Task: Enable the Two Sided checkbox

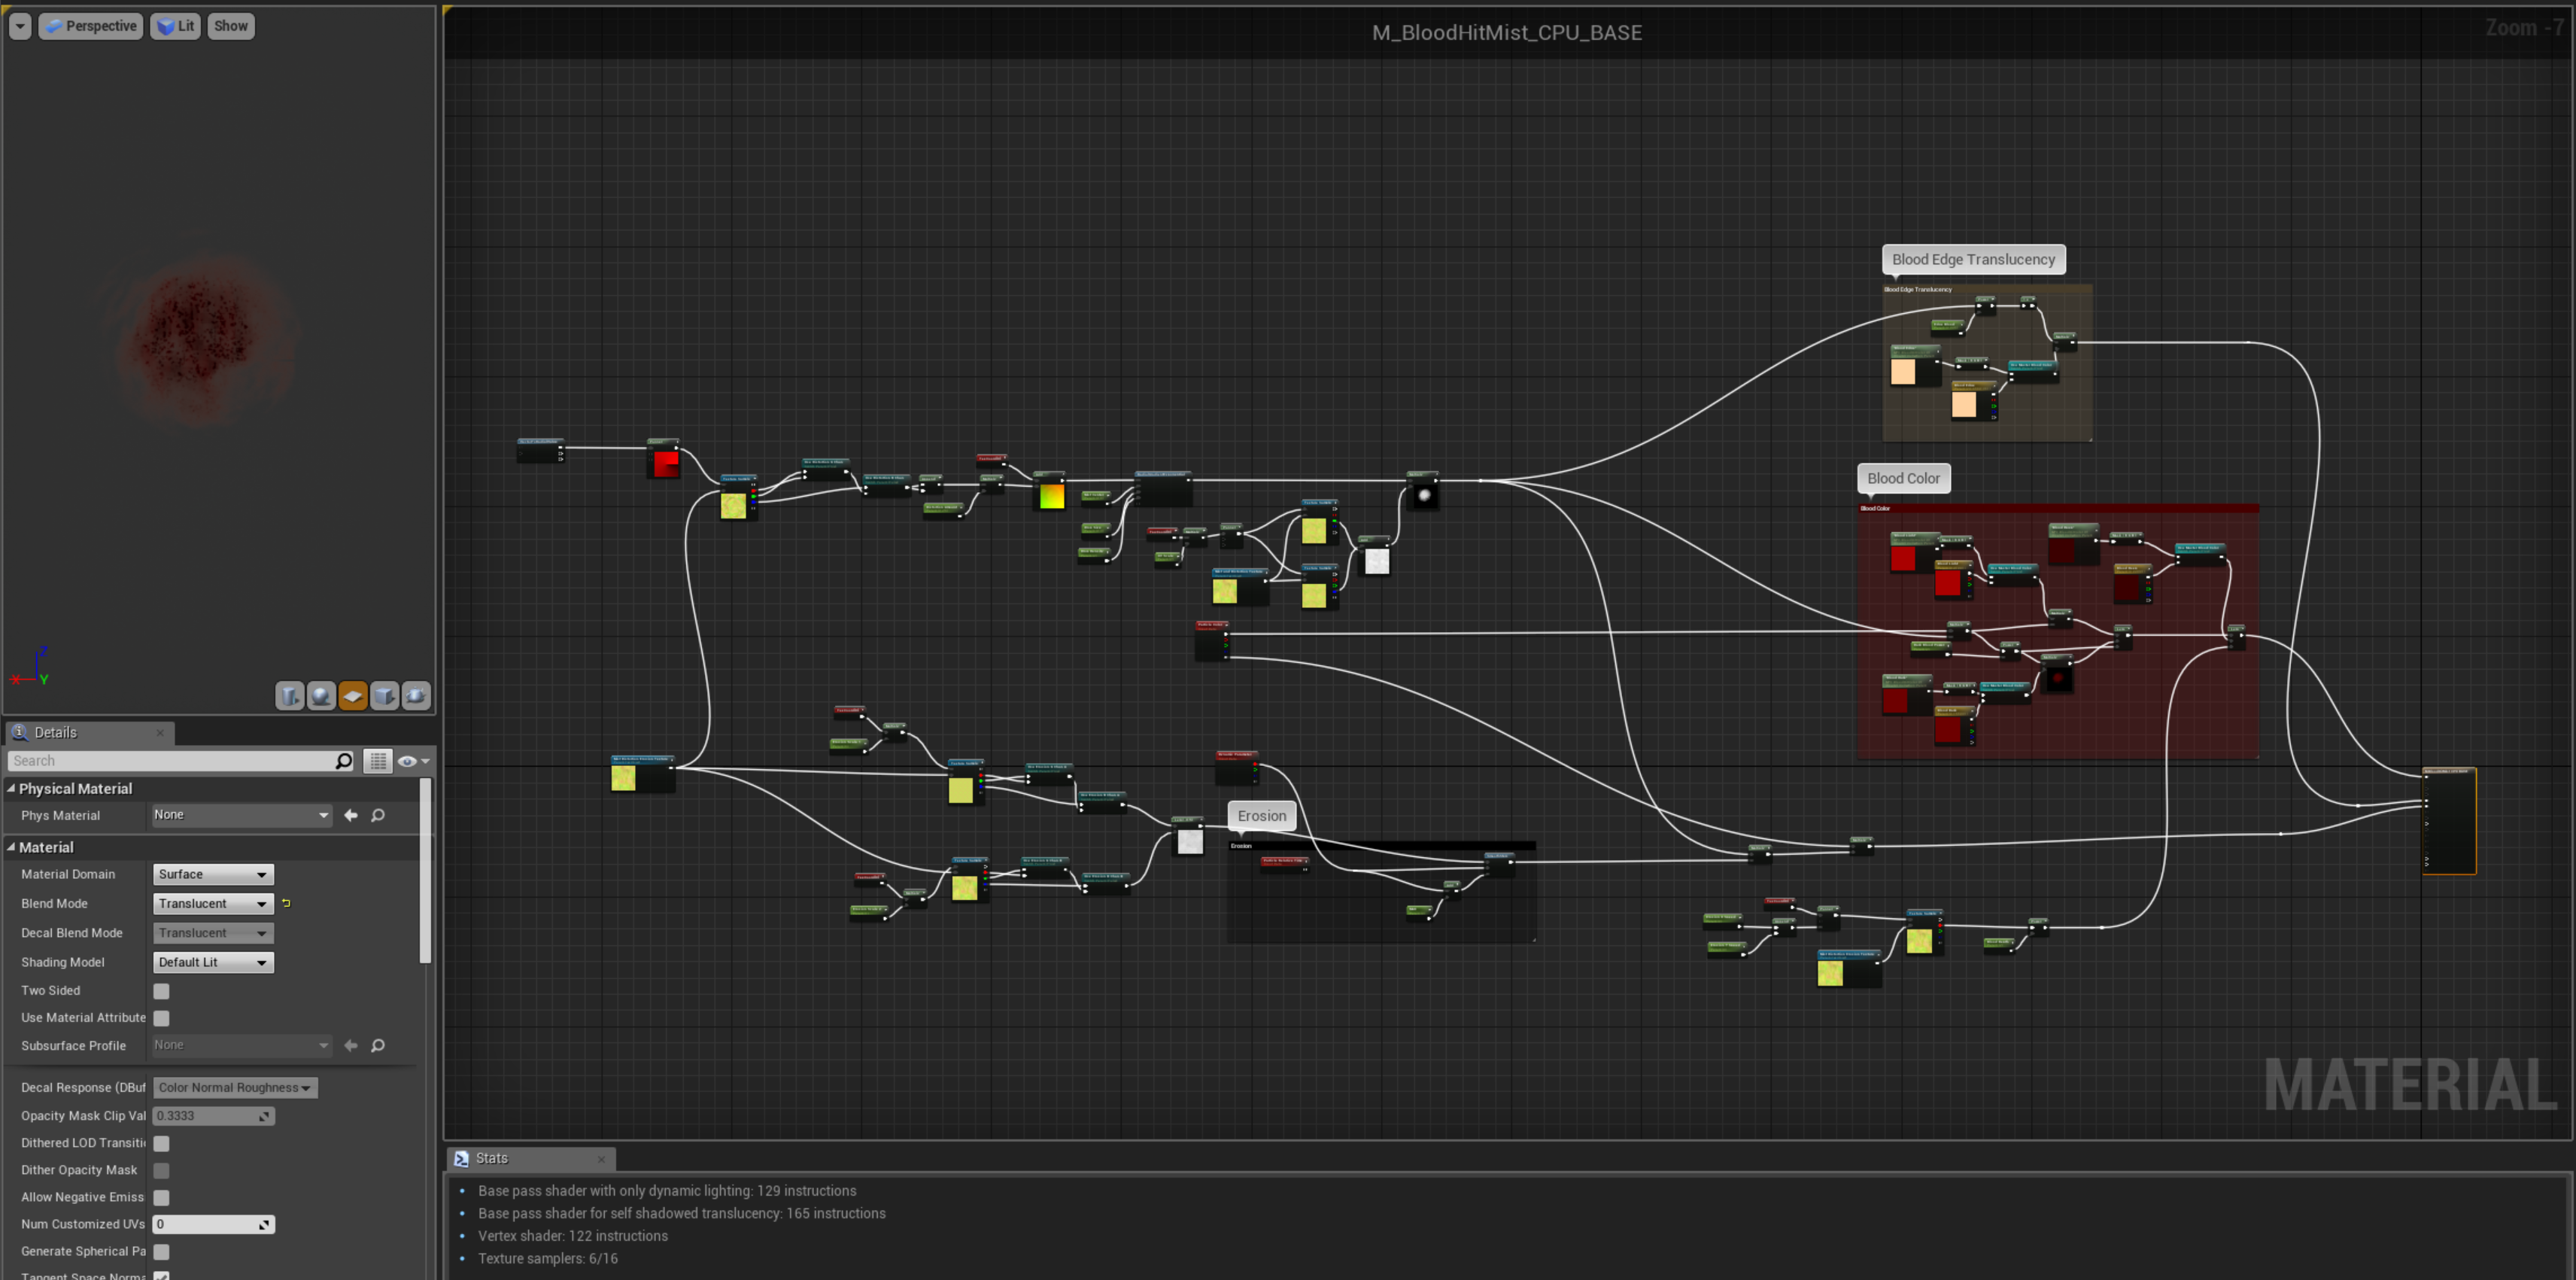Action: (161, 991)
